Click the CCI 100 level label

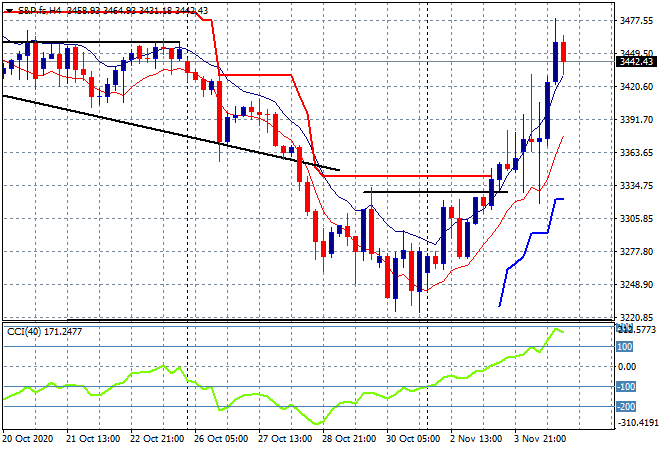coord(624,347)
